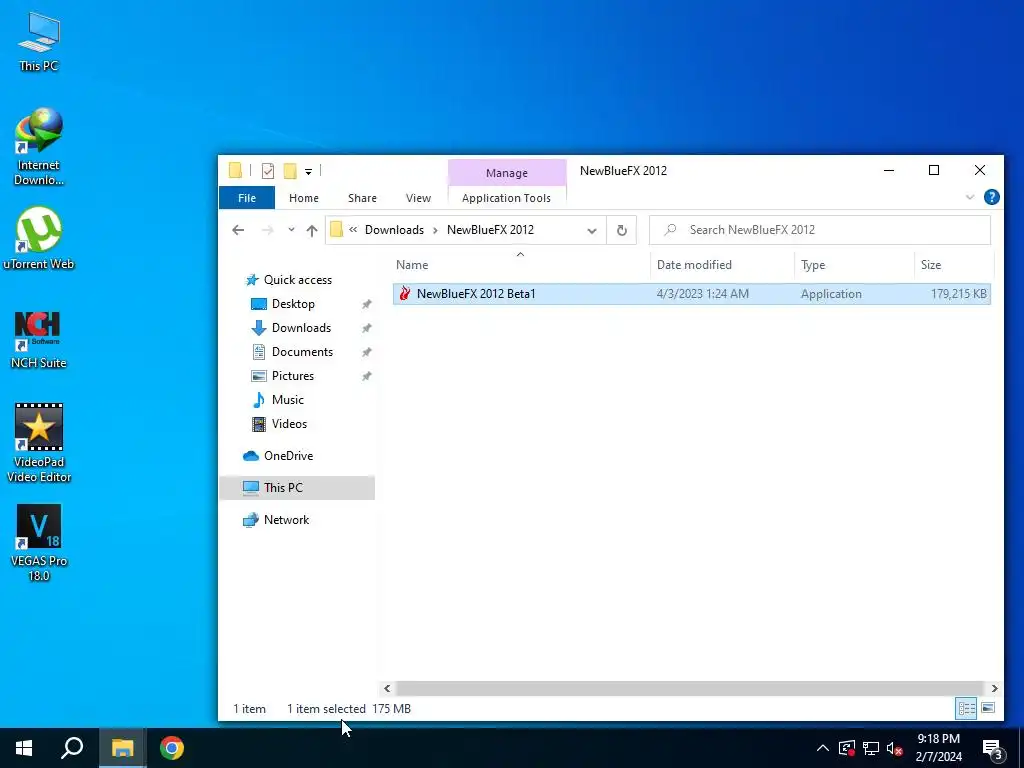Open Application Tools tab
This screenshot has width=1024, height=768.
[506, 198]
